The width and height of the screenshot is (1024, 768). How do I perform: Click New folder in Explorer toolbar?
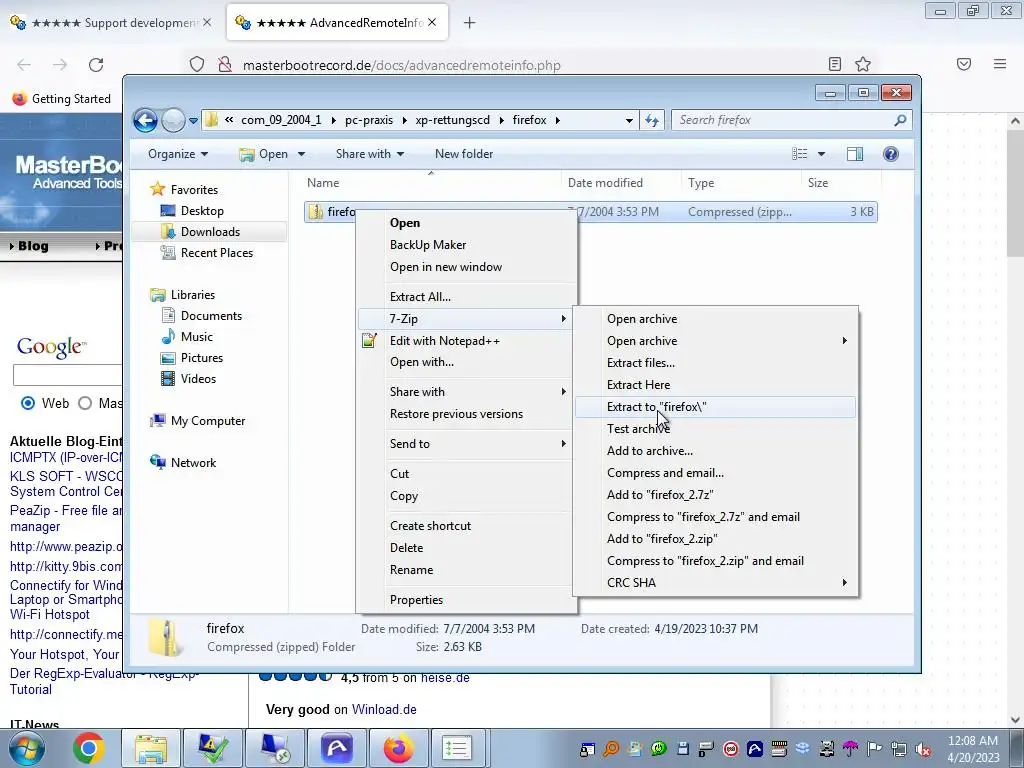464,154
